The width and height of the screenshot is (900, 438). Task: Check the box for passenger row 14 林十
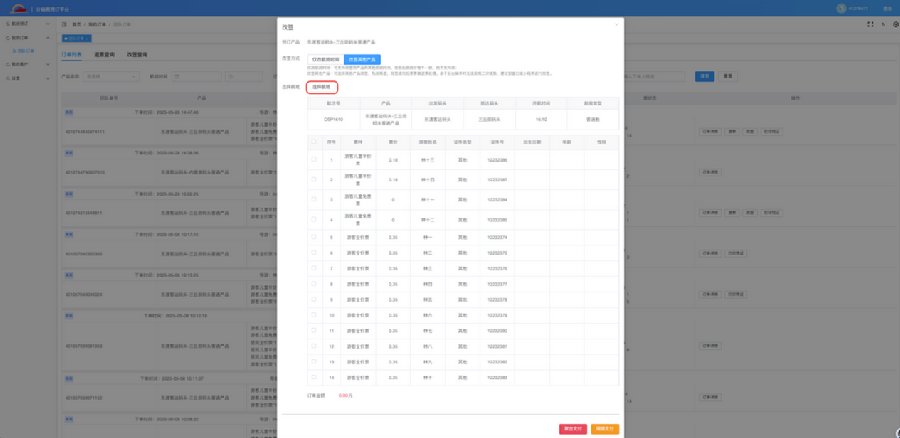313,377
